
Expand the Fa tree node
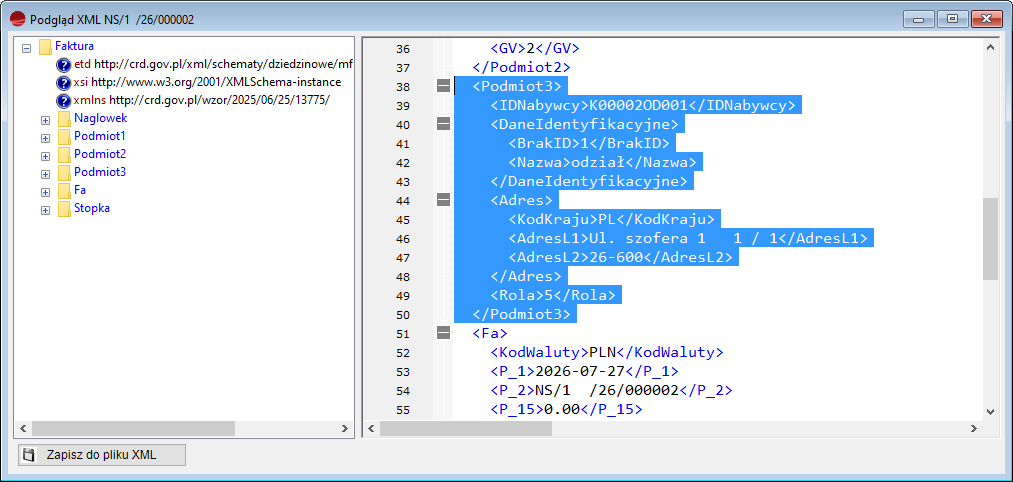45,192
